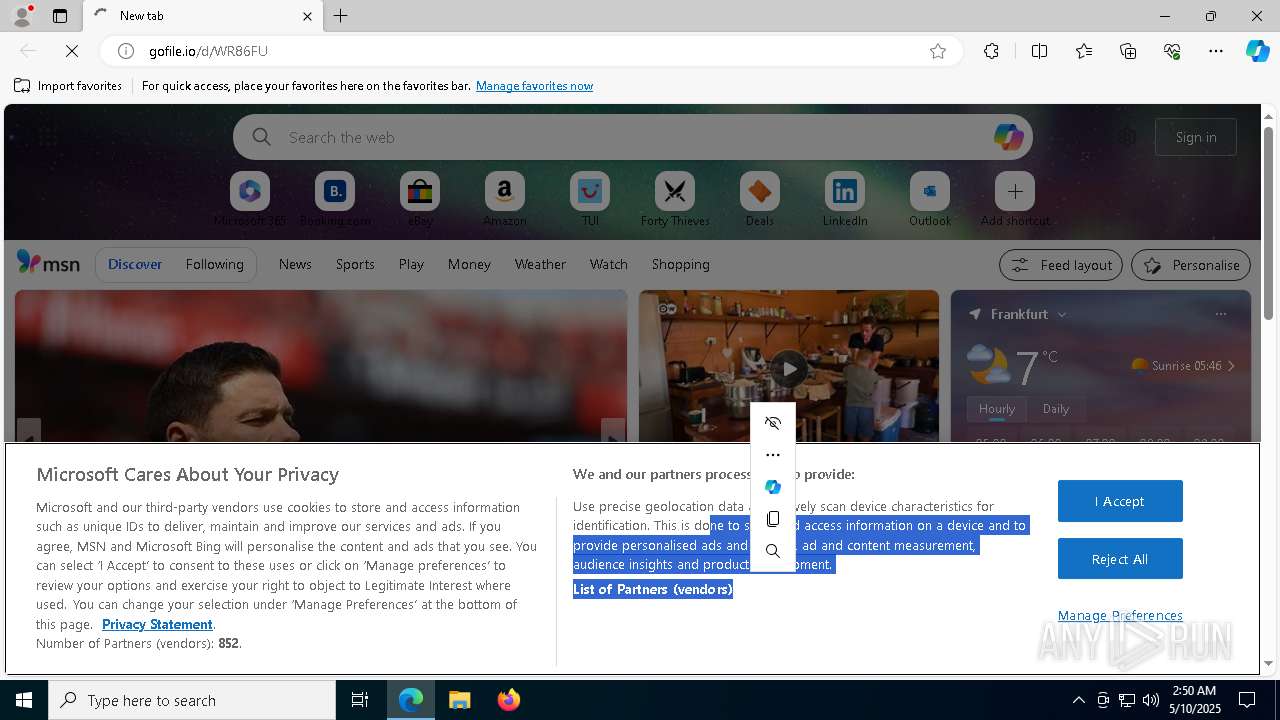
Task: Open the Watch section
Action: (608, 264)
